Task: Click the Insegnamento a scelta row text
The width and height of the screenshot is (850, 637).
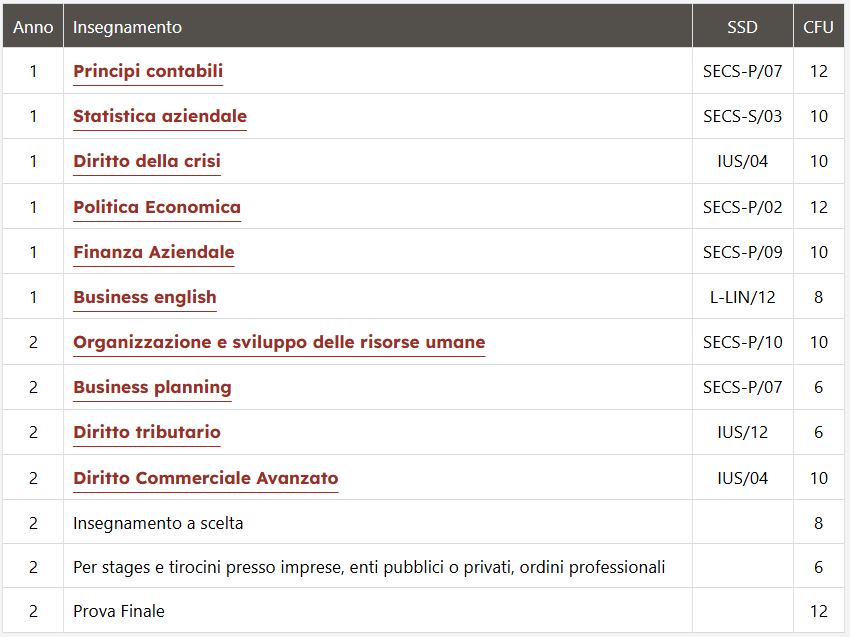Action: coord(158,523)
